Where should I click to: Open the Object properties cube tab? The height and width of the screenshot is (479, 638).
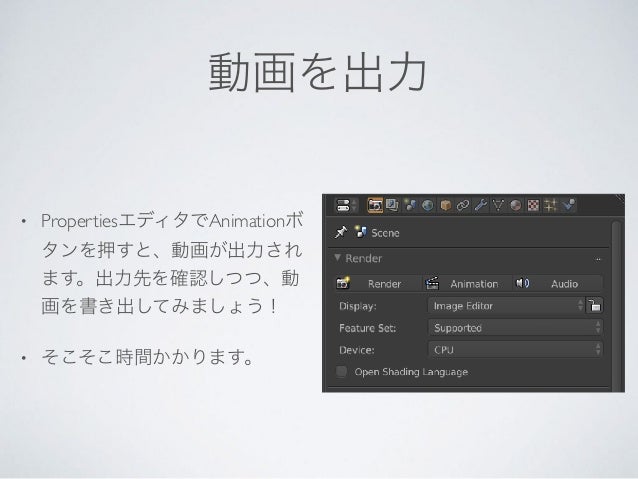tap(446, 205)
